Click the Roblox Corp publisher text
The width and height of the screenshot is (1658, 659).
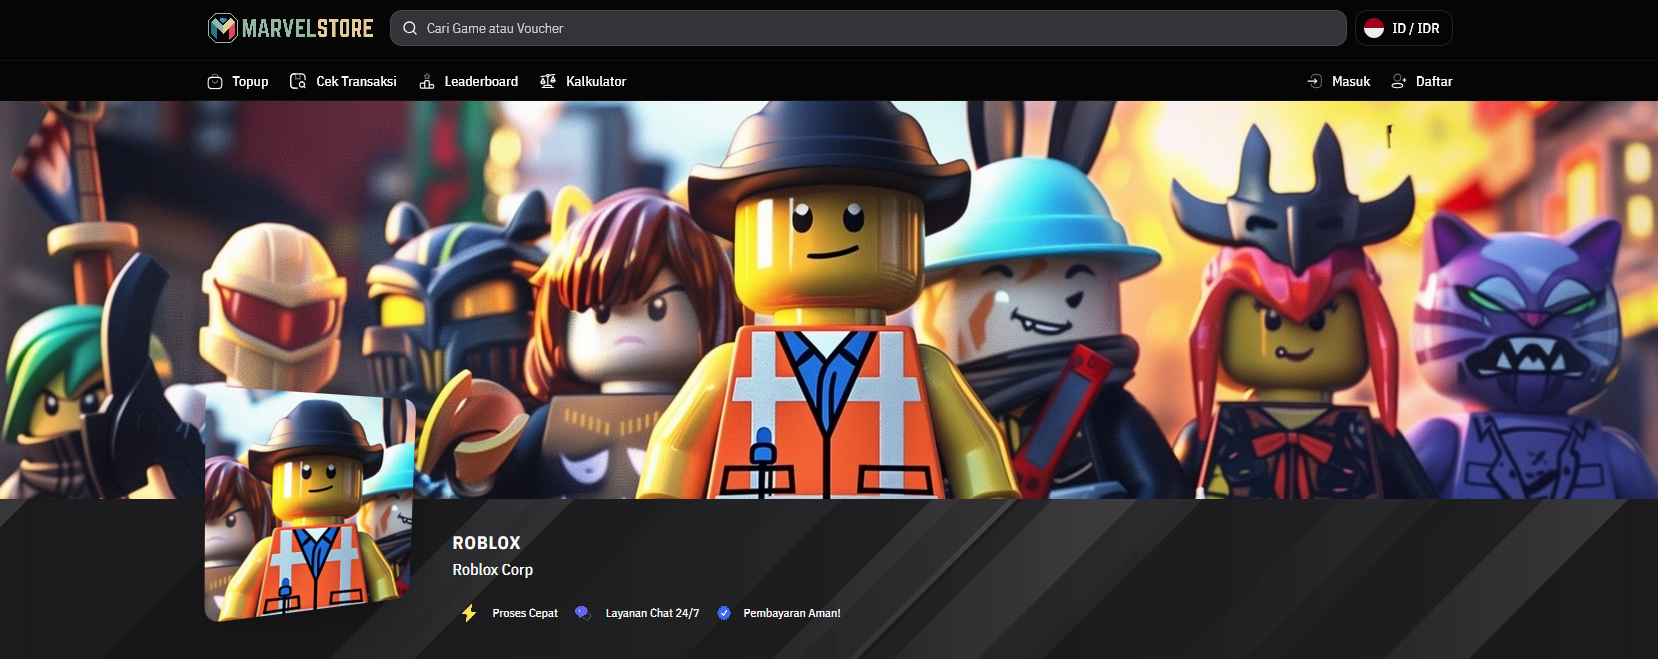[x=492, y=569]
